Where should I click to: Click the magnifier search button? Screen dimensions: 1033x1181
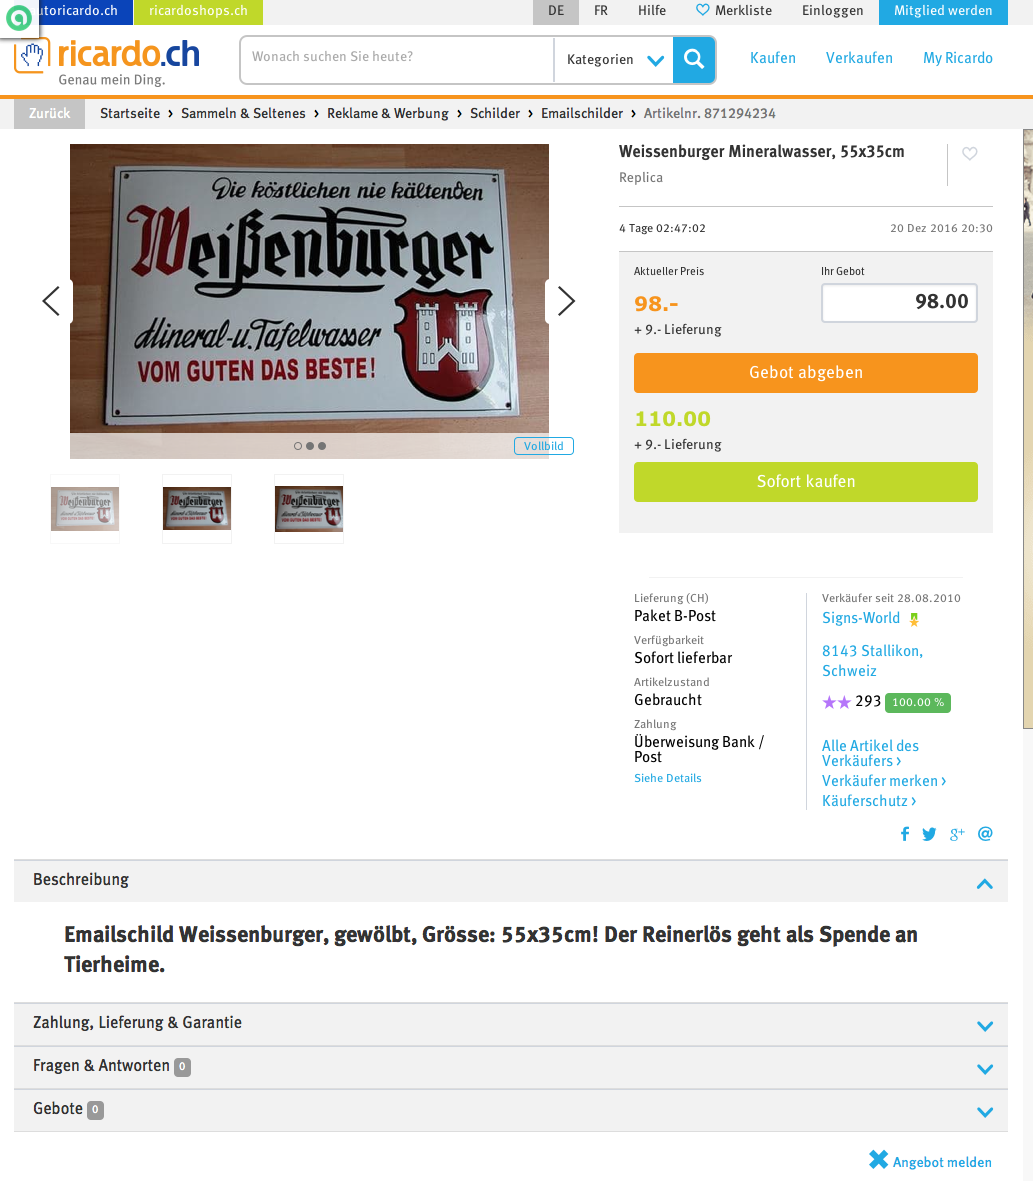click(693, 60)
